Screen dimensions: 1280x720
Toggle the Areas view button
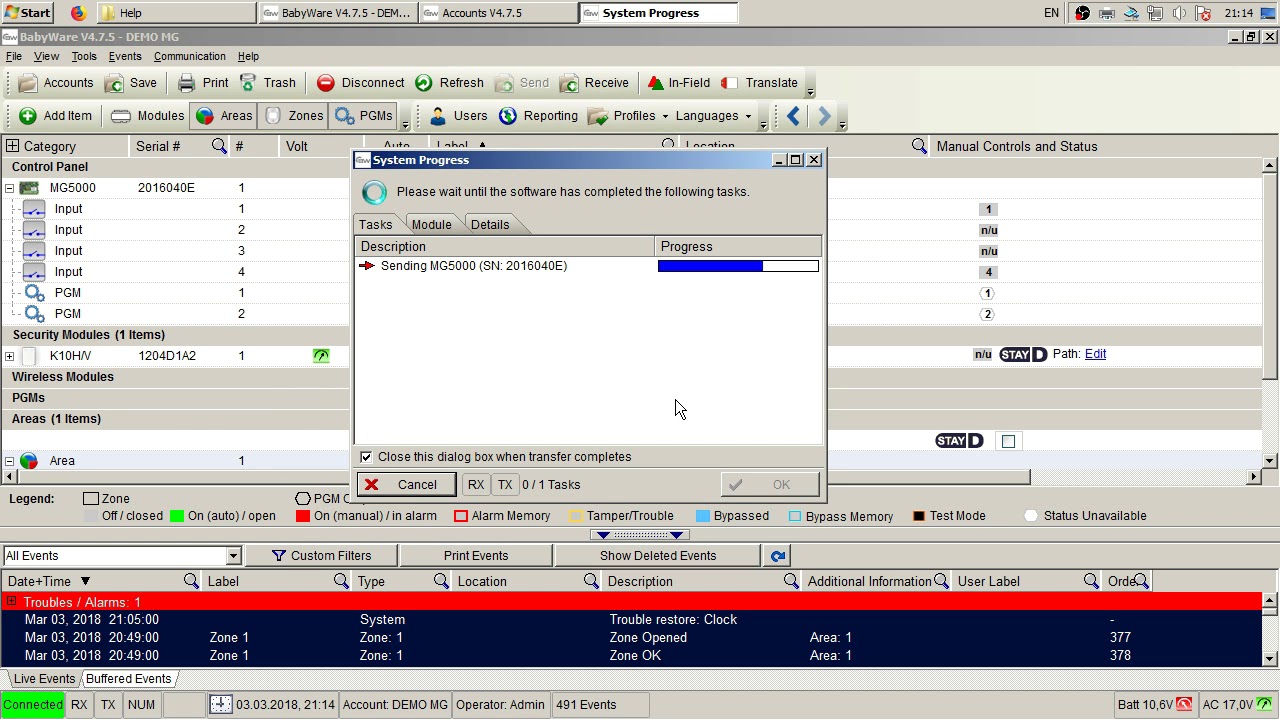click(225, 116)
